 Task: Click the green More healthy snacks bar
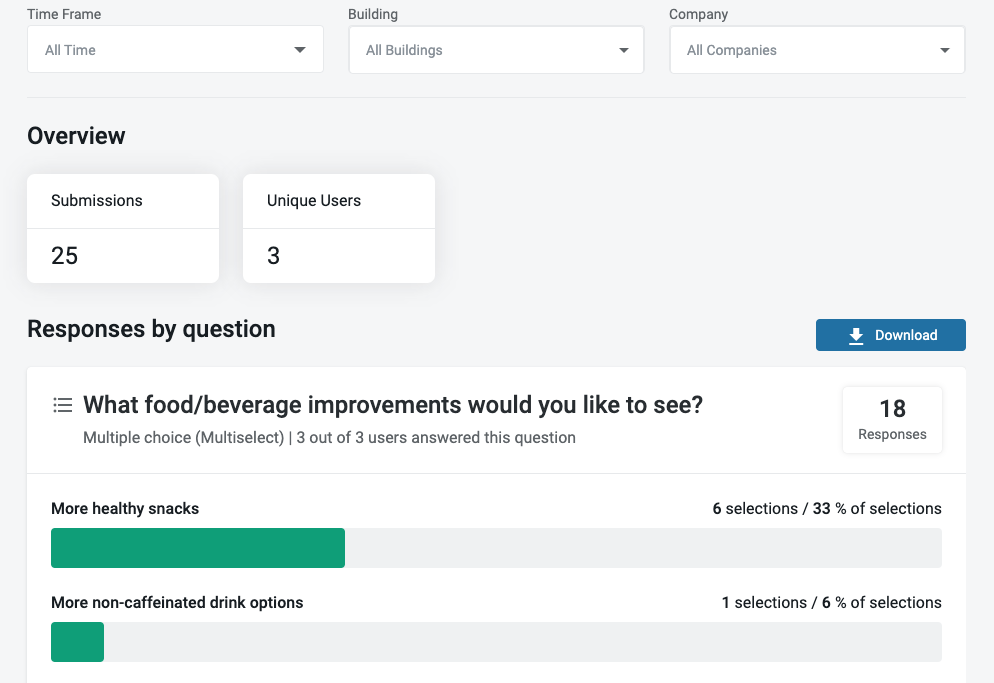(x=198, y=548)
